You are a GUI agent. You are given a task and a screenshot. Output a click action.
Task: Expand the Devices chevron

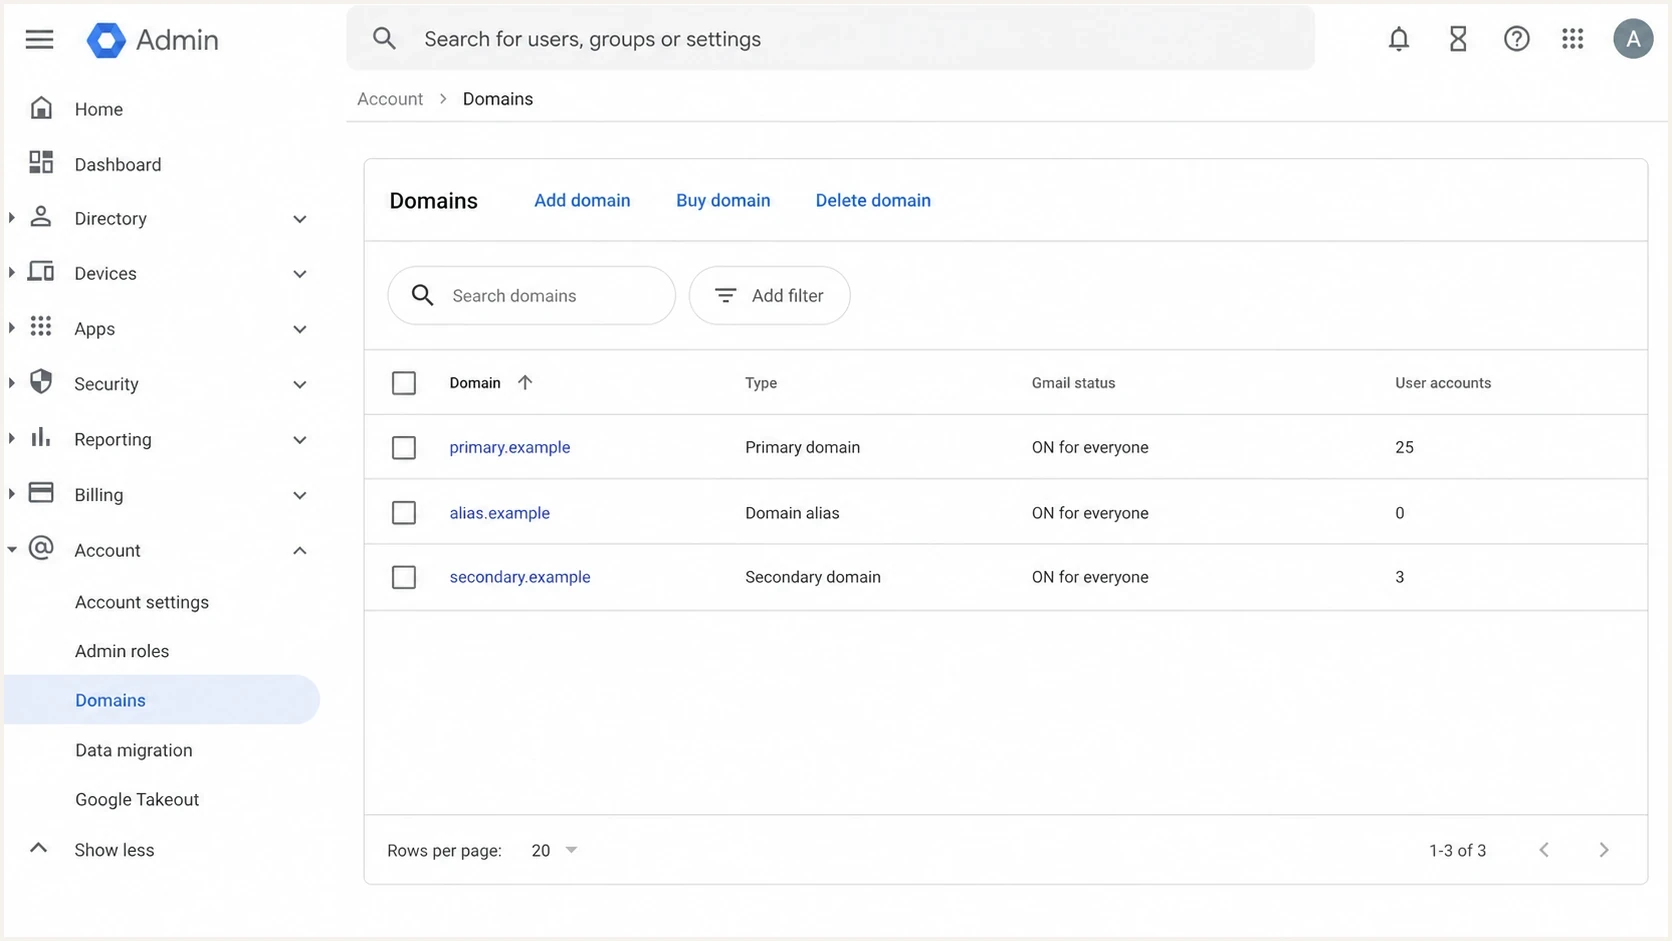pyautogui.click(x=300, y=274)
